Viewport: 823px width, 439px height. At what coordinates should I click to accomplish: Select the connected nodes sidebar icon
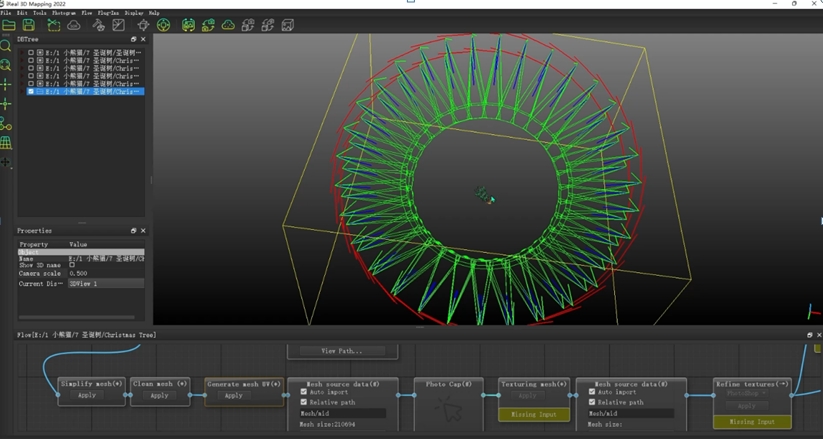(x=5, y=124)
